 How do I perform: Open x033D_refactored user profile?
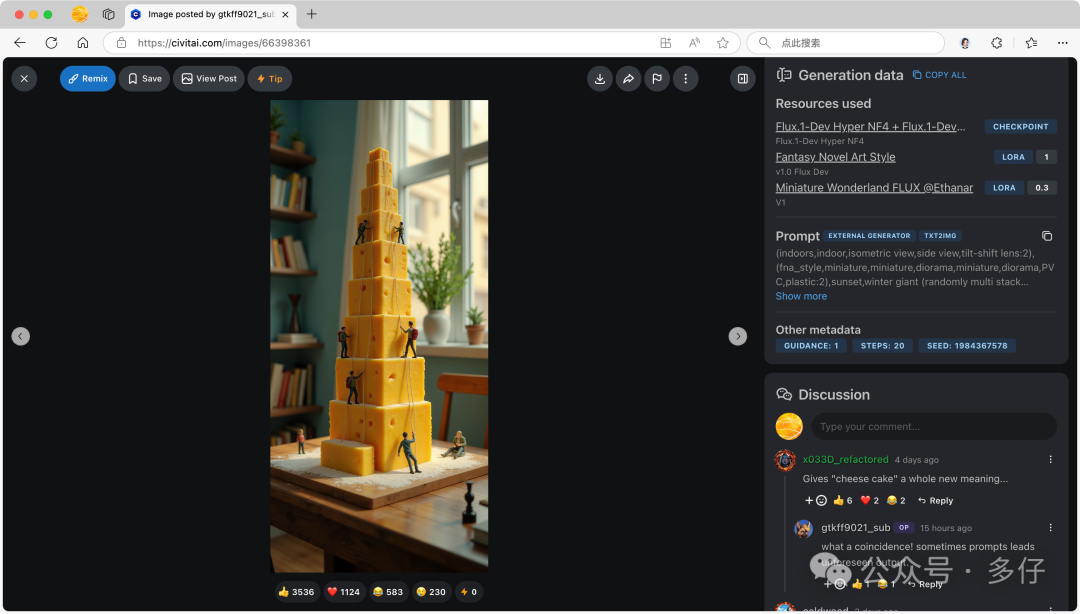[845, 460]
